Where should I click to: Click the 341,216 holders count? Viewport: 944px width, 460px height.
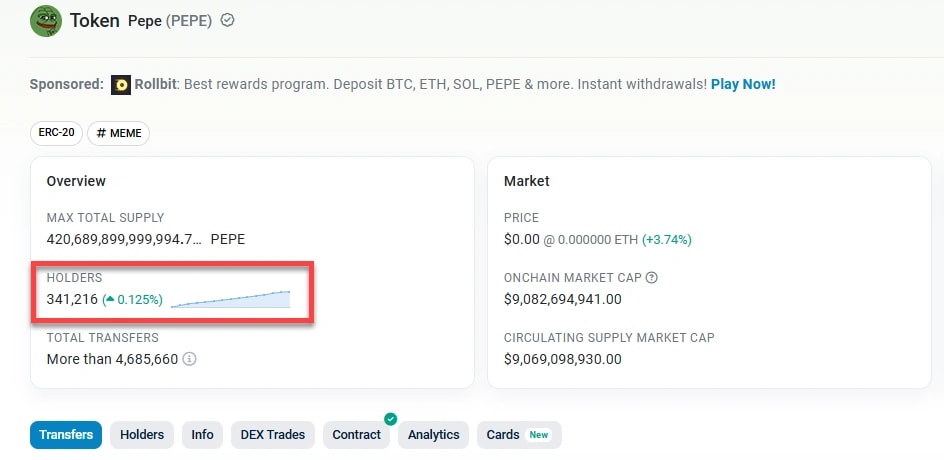(x=72, y=299)
